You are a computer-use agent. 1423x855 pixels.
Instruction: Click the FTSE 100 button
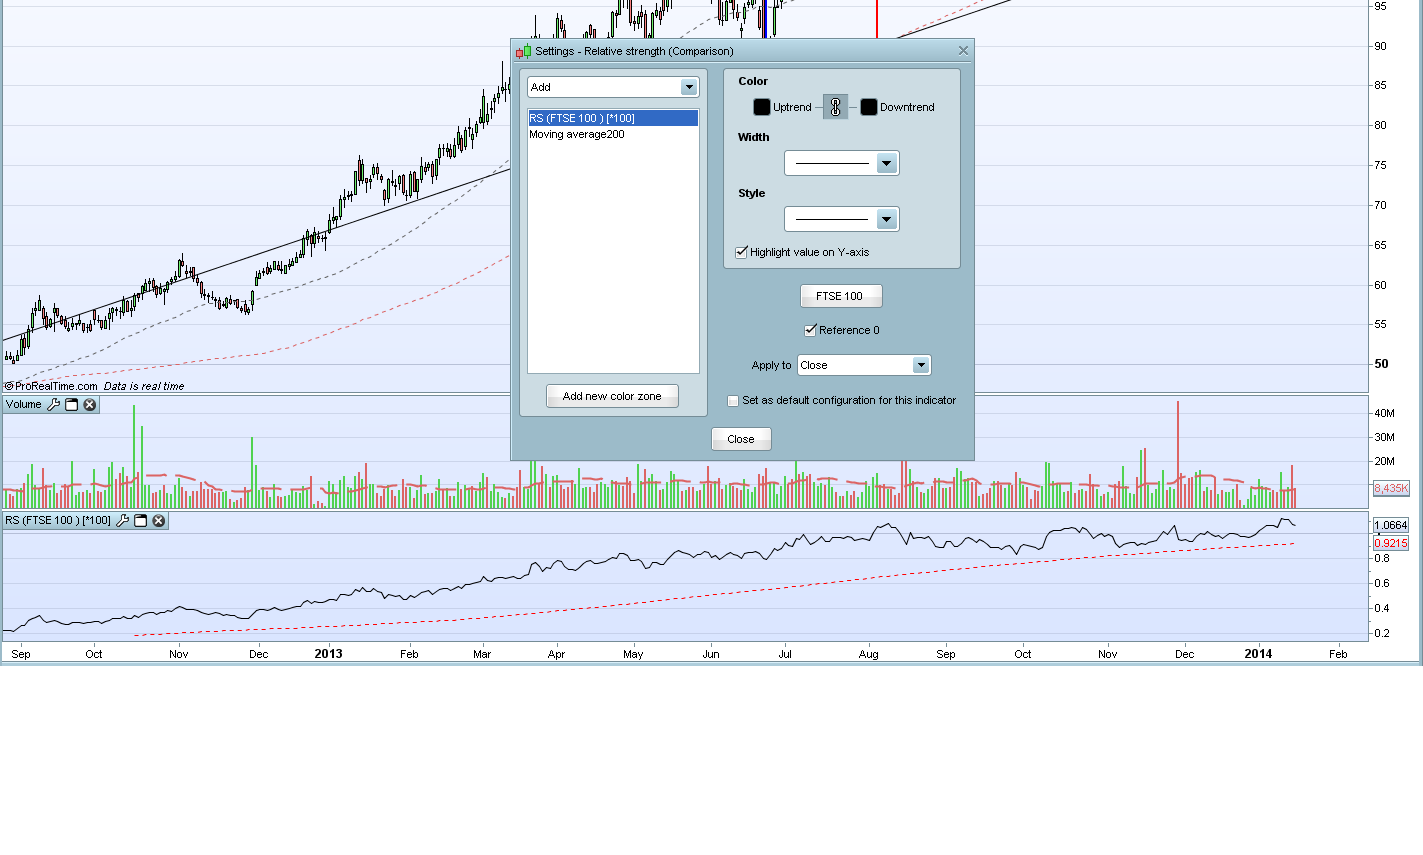pos(841,296)
